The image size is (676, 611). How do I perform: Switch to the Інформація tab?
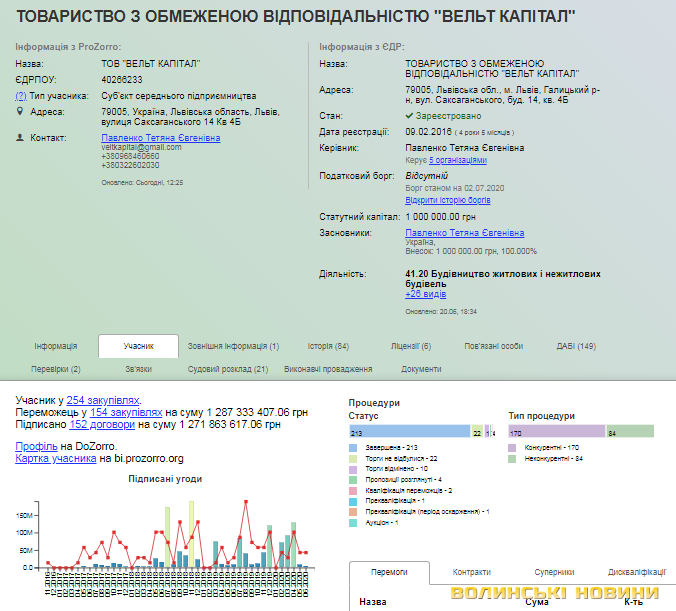click(55, 346)
